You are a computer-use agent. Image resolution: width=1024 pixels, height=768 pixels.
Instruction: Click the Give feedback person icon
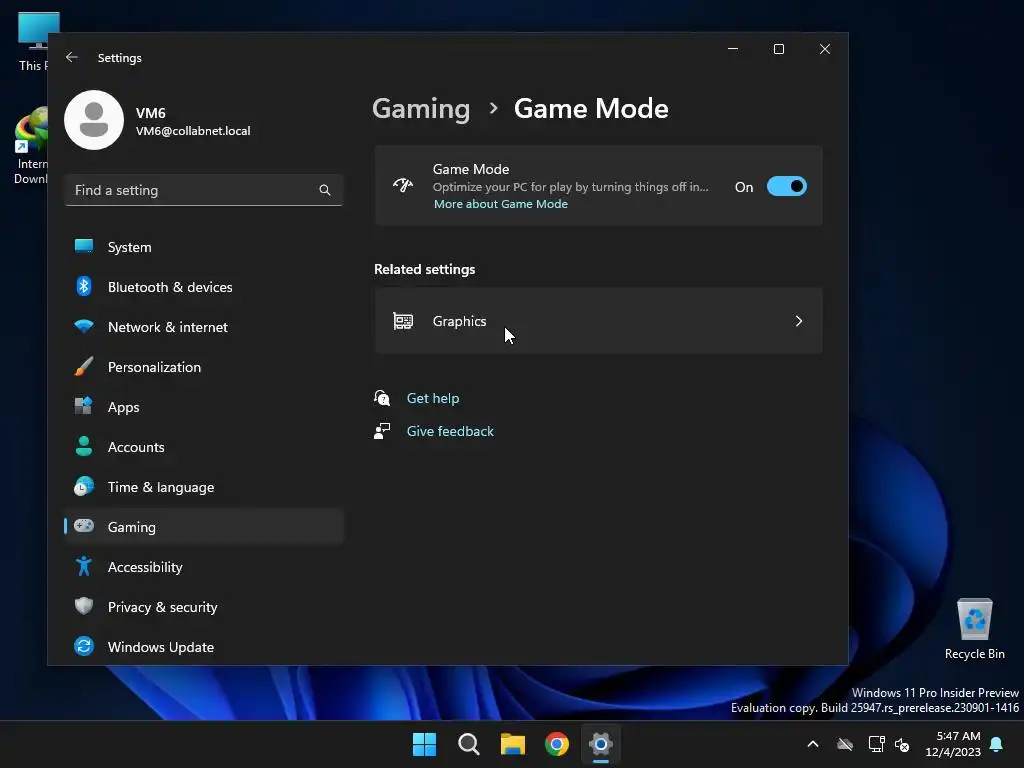pyautogui.click(x=382, y=431)
